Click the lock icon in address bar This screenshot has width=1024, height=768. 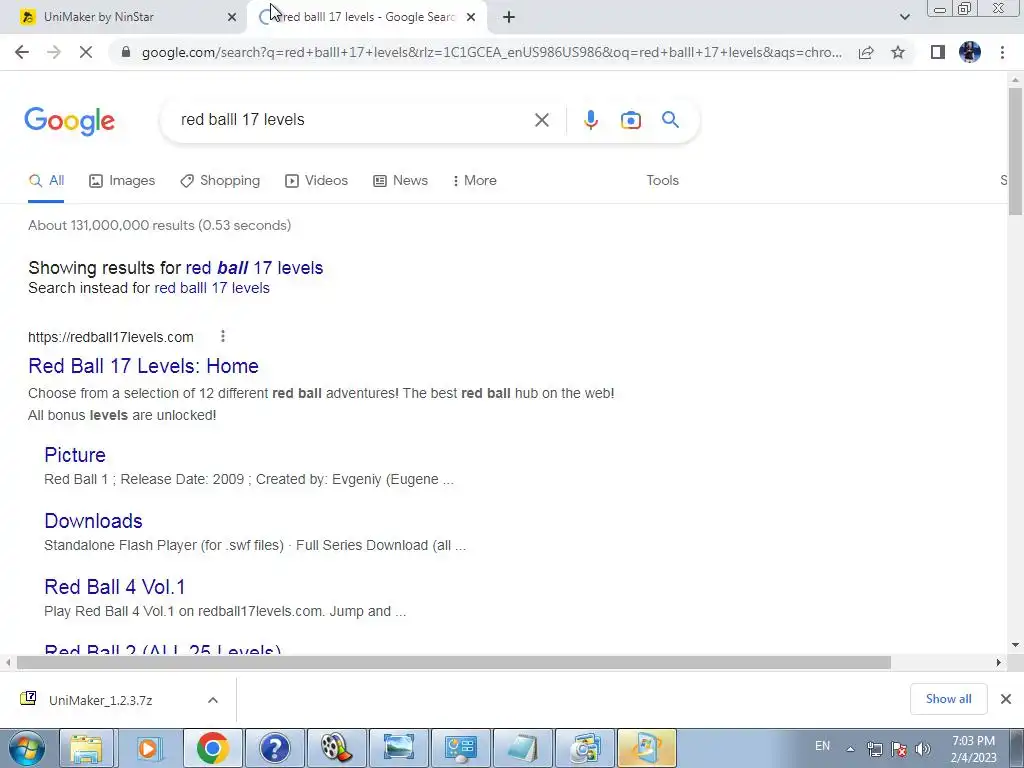tap(126, 52)
